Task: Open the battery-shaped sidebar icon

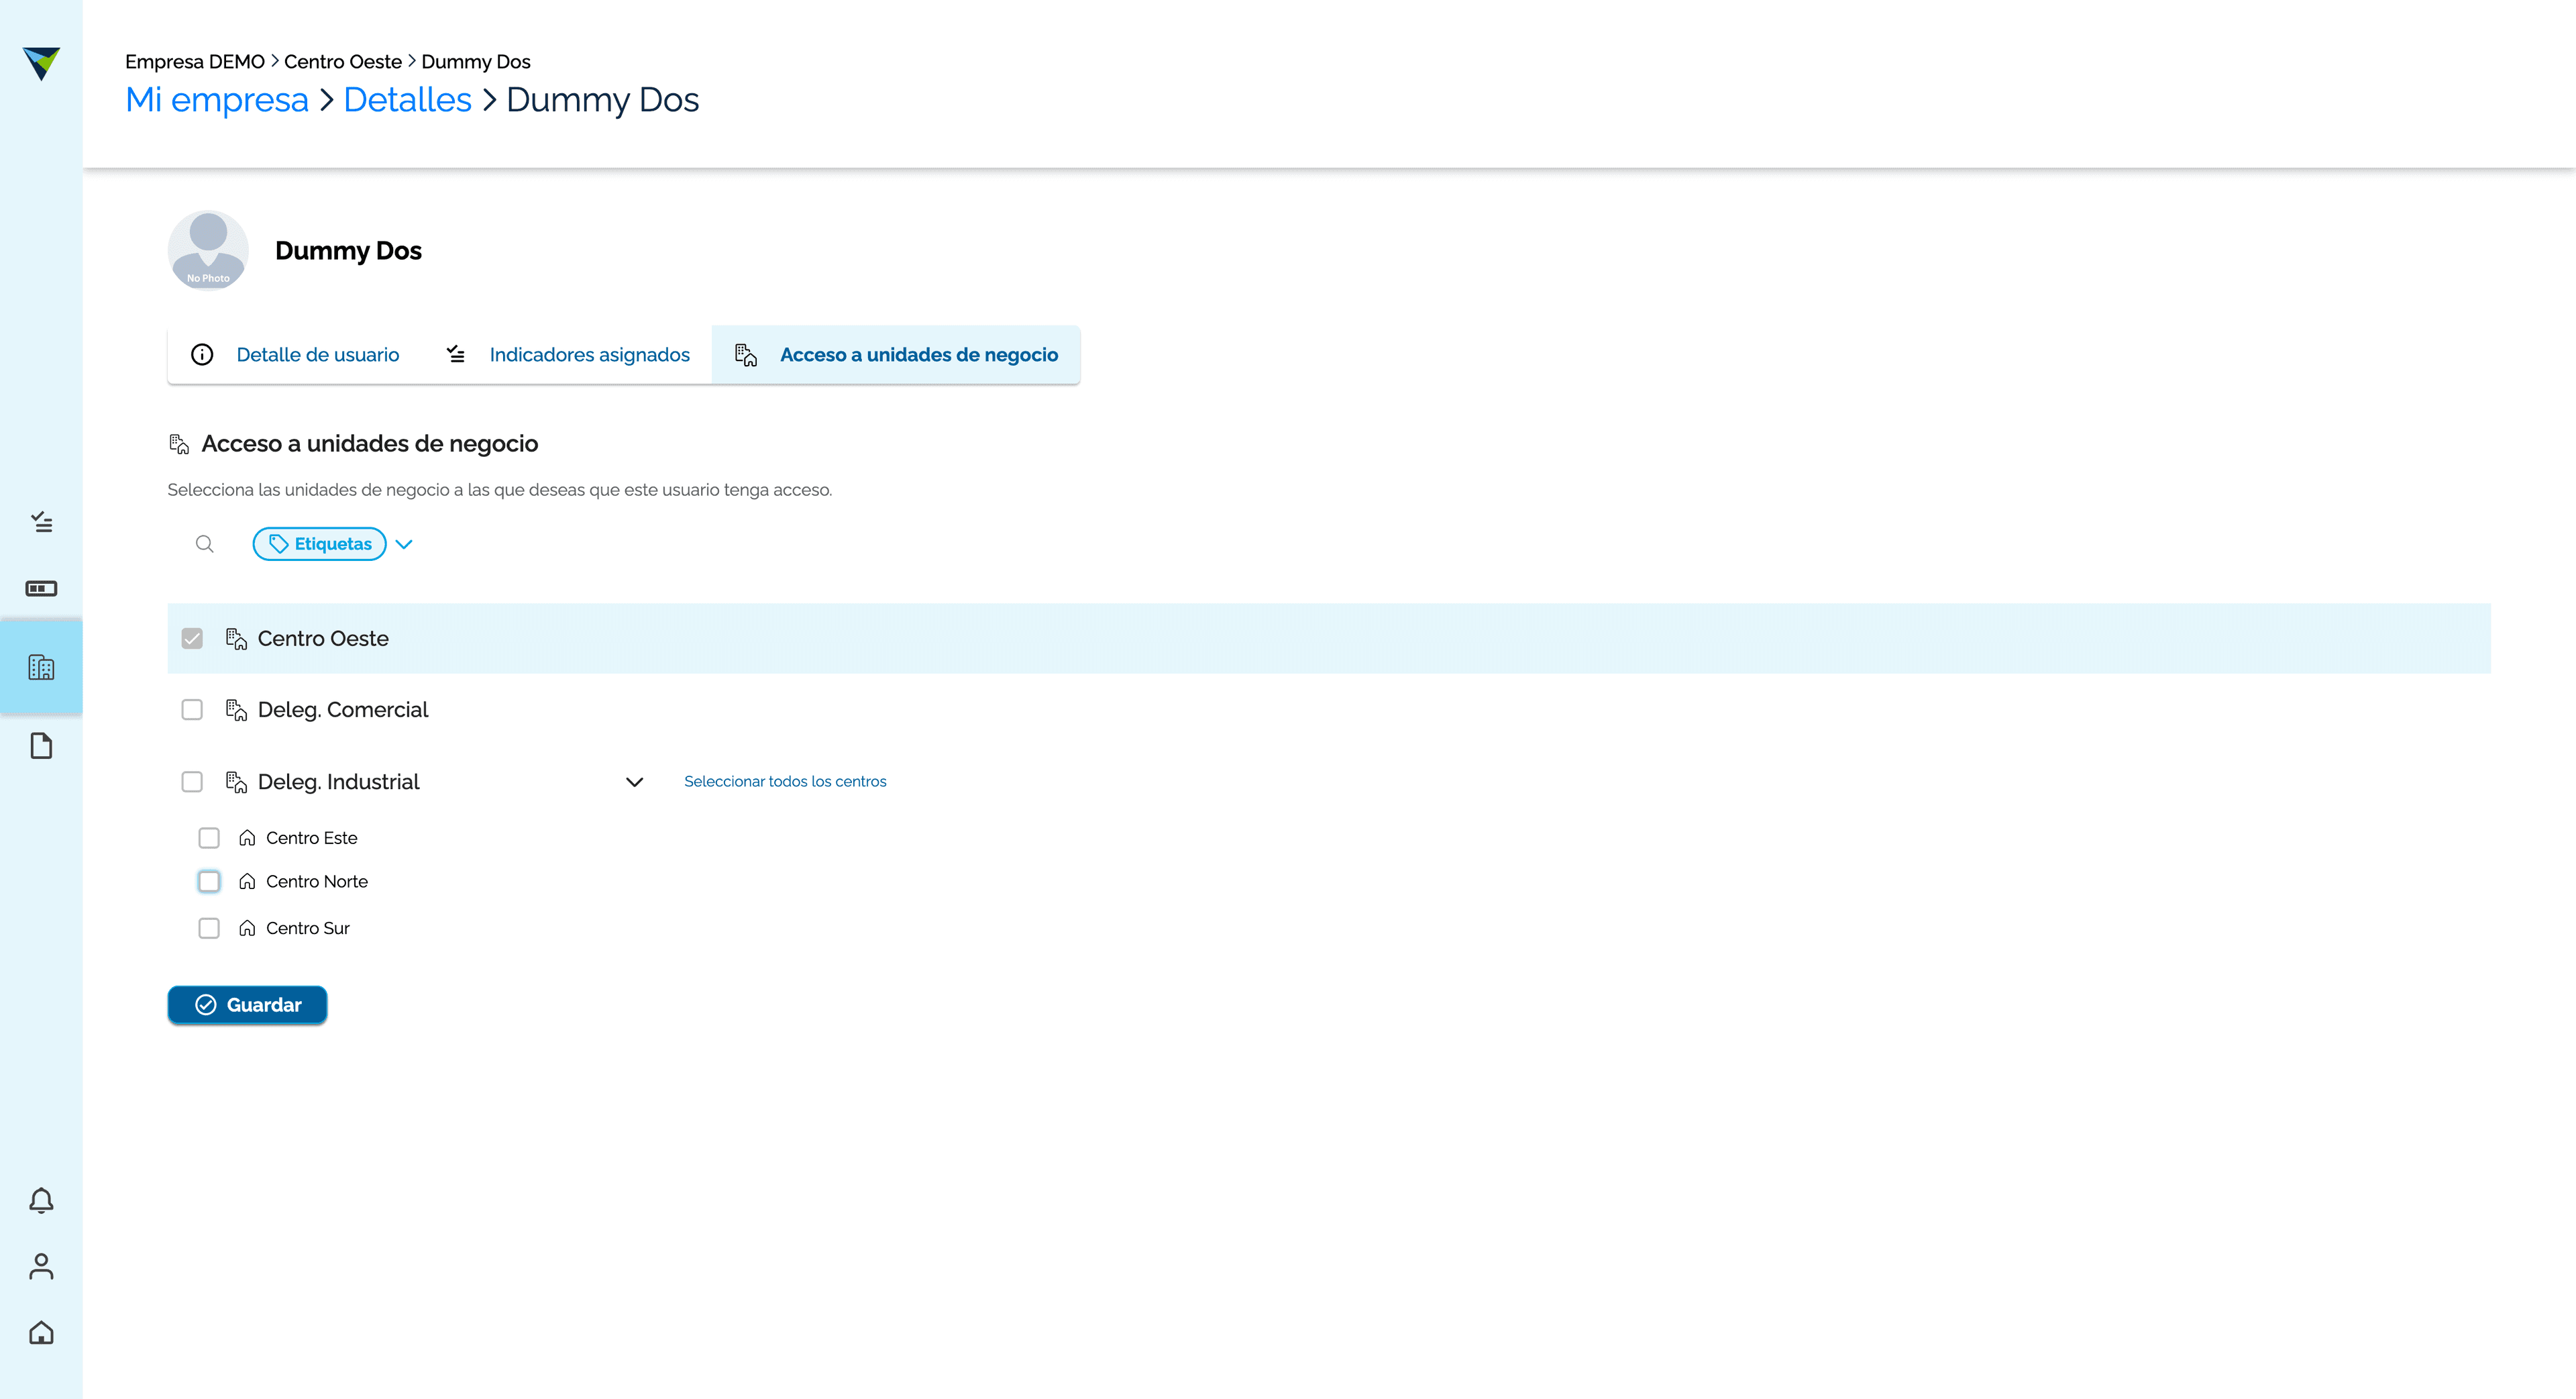Action: (x=41, y=588)
